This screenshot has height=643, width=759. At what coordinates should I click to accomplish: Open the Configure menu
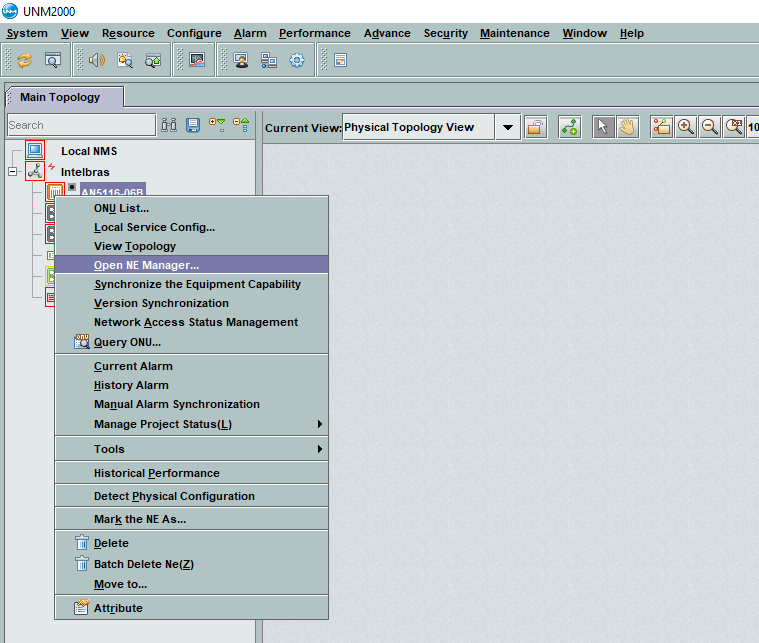coord(194,33)
